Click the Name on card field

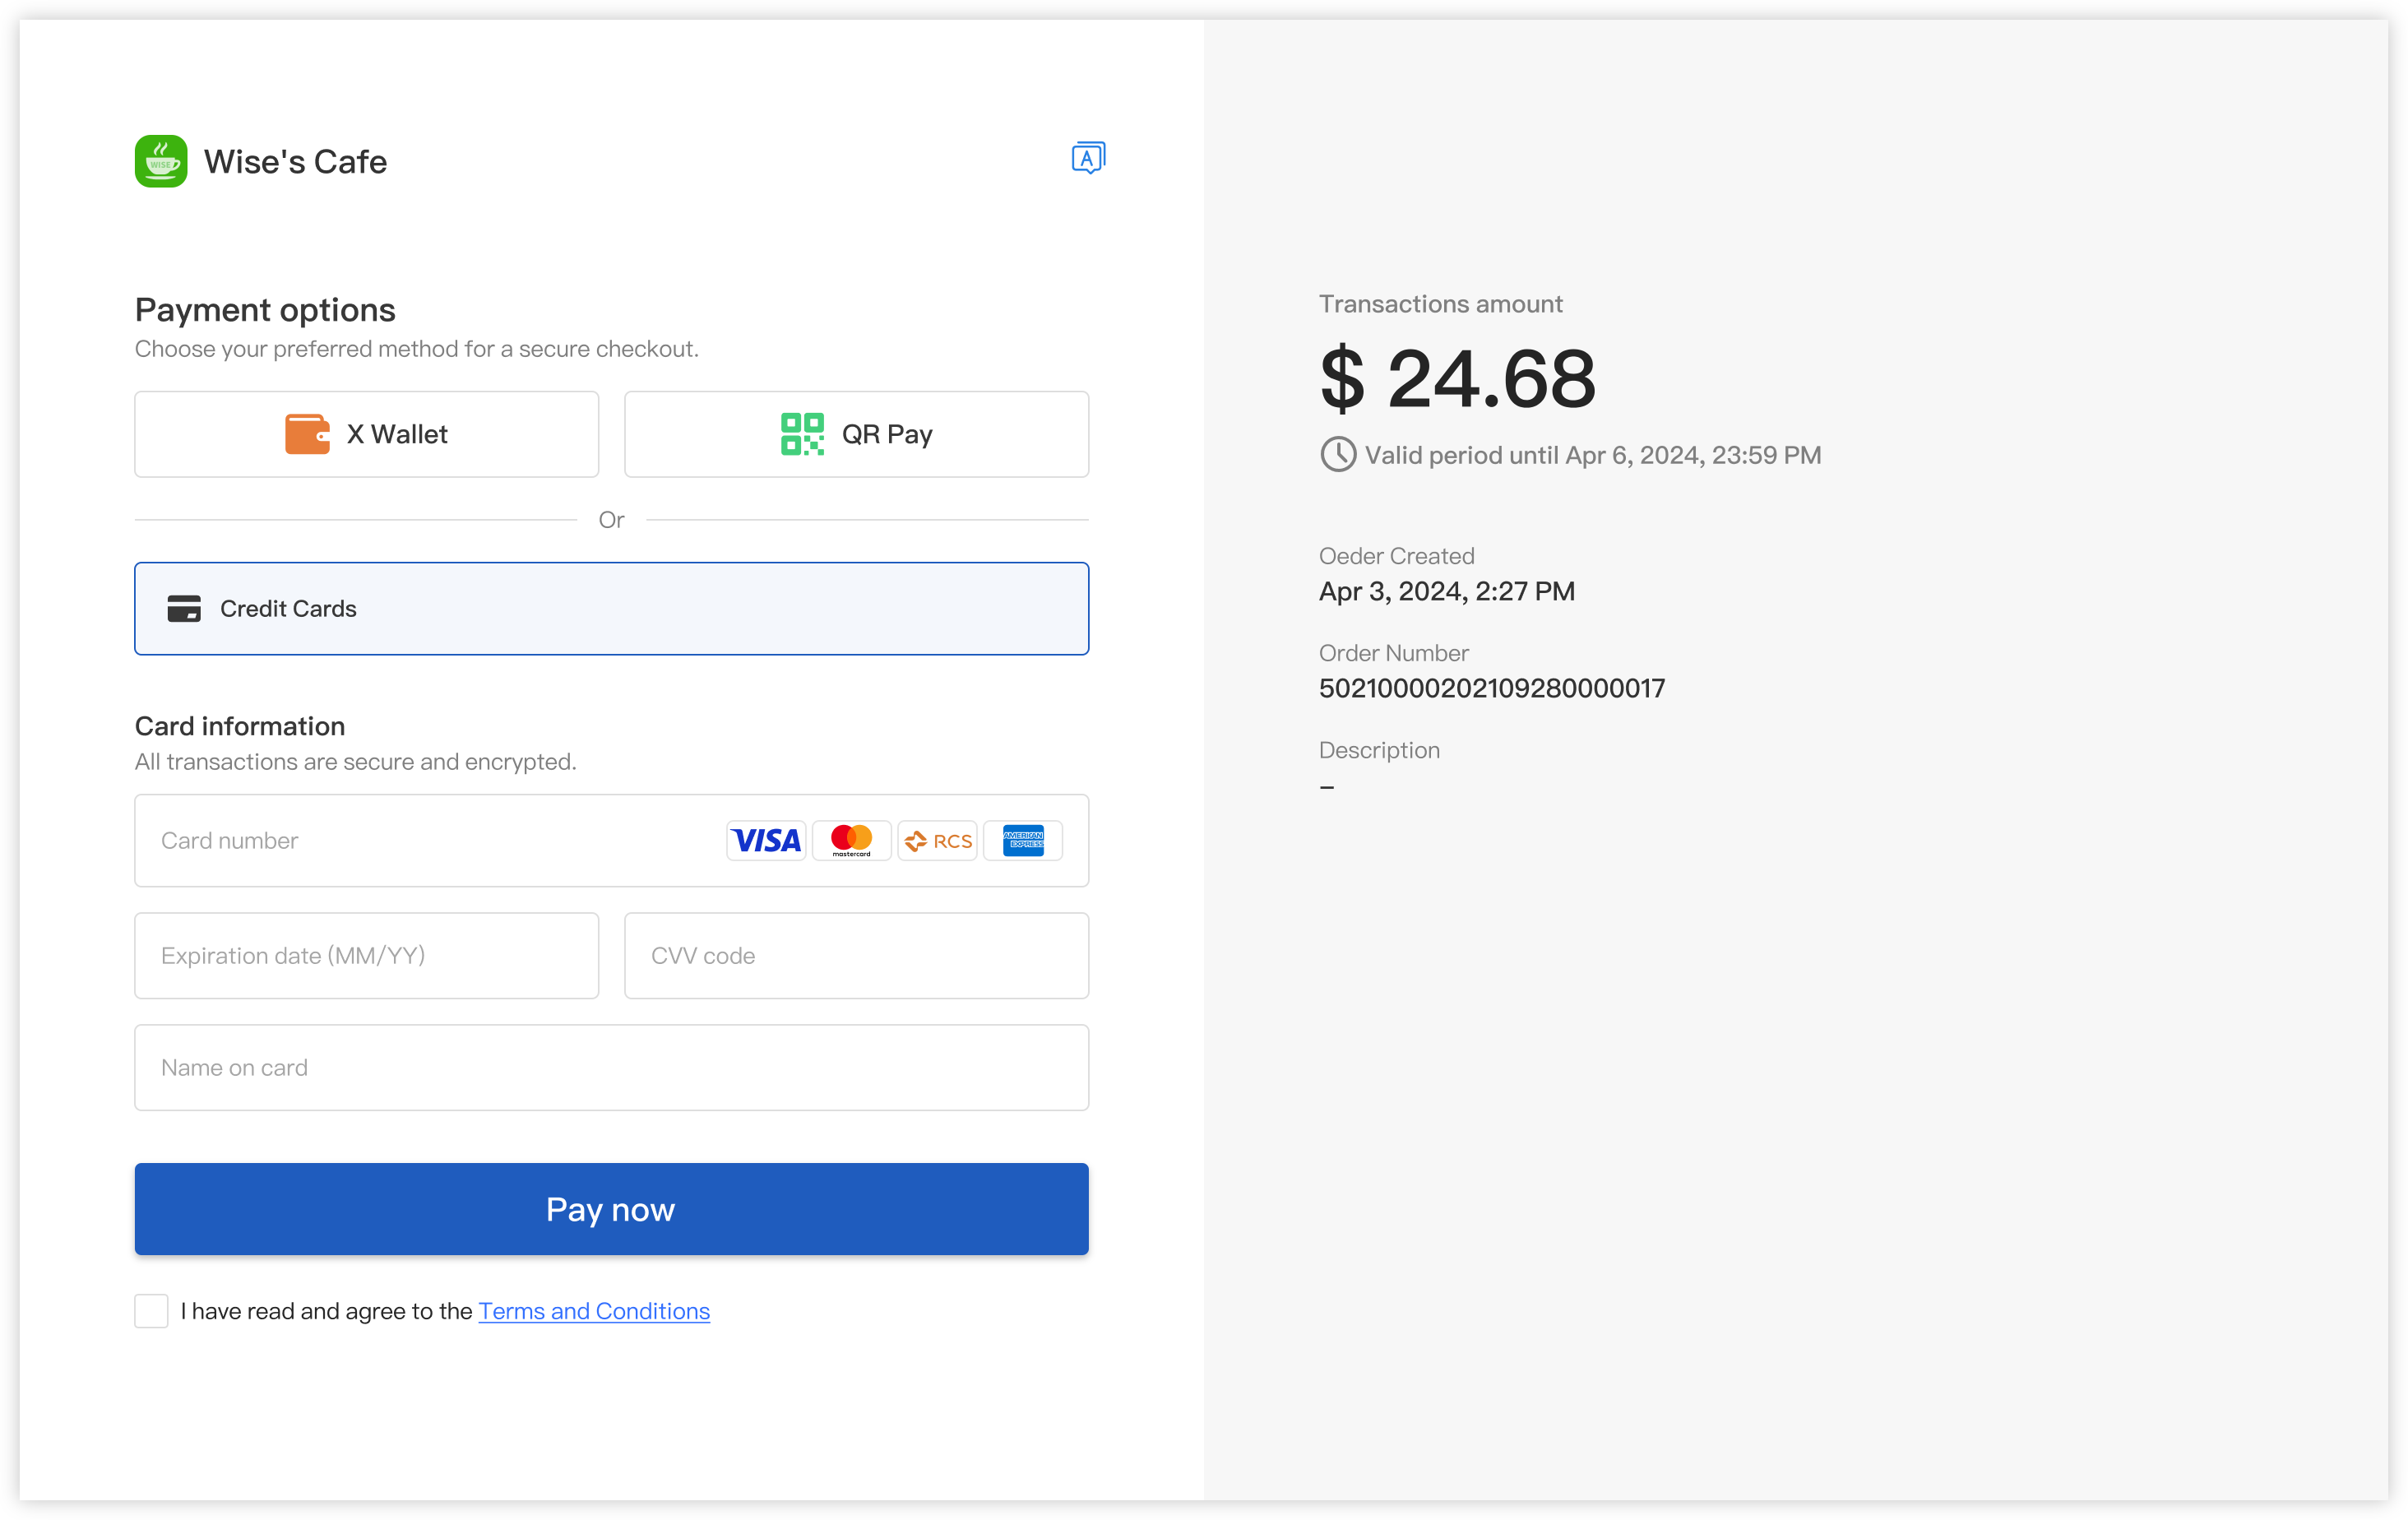coord(611,1067)
